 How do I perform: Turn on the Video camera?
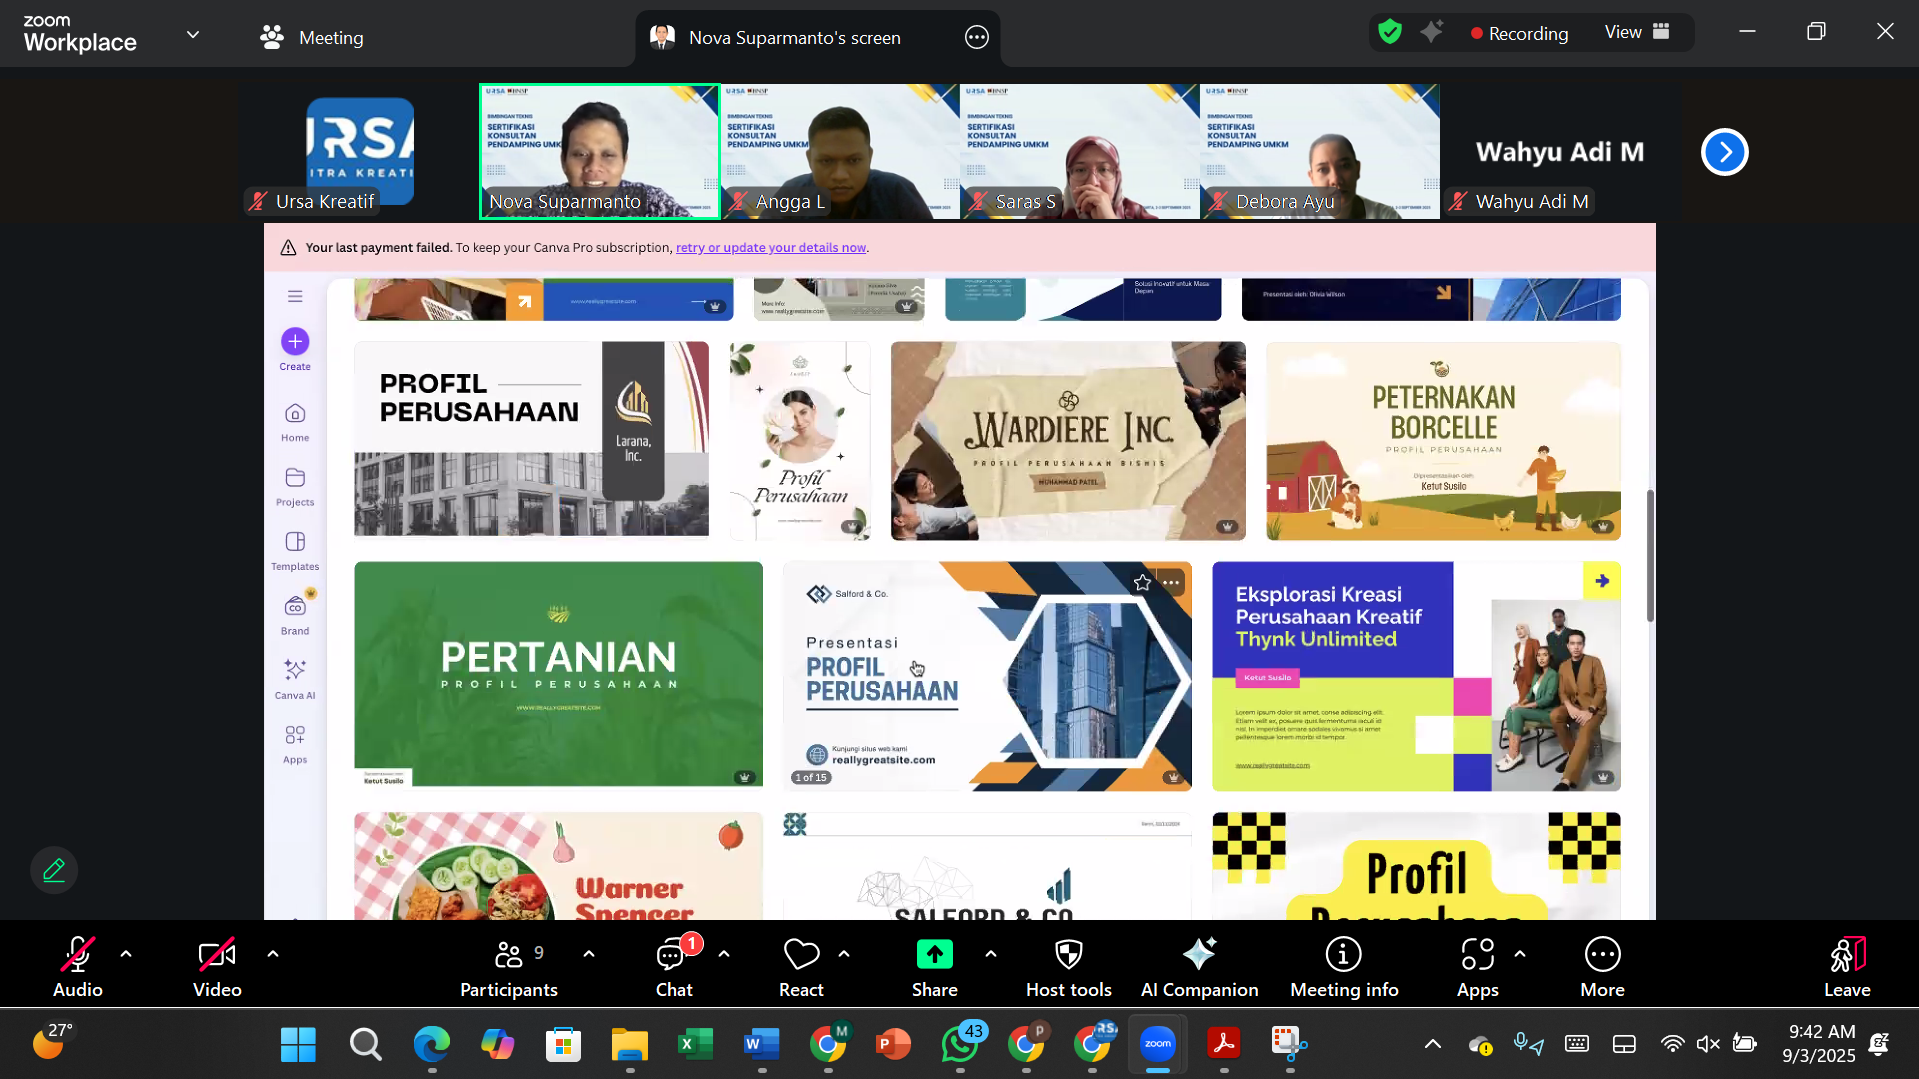(217, 967)
